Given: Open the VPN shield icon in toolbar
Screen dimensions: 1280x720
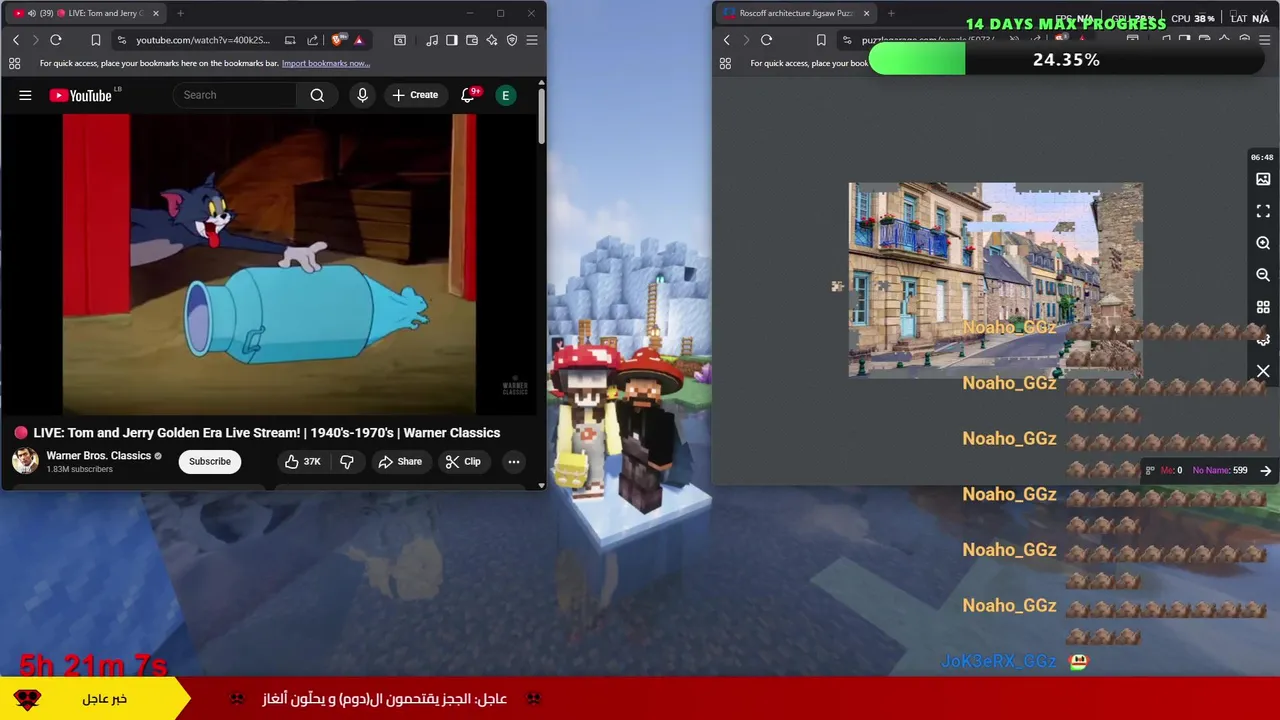Looking at the screenshot, I should pyautogui.click(x=512, y=40).
